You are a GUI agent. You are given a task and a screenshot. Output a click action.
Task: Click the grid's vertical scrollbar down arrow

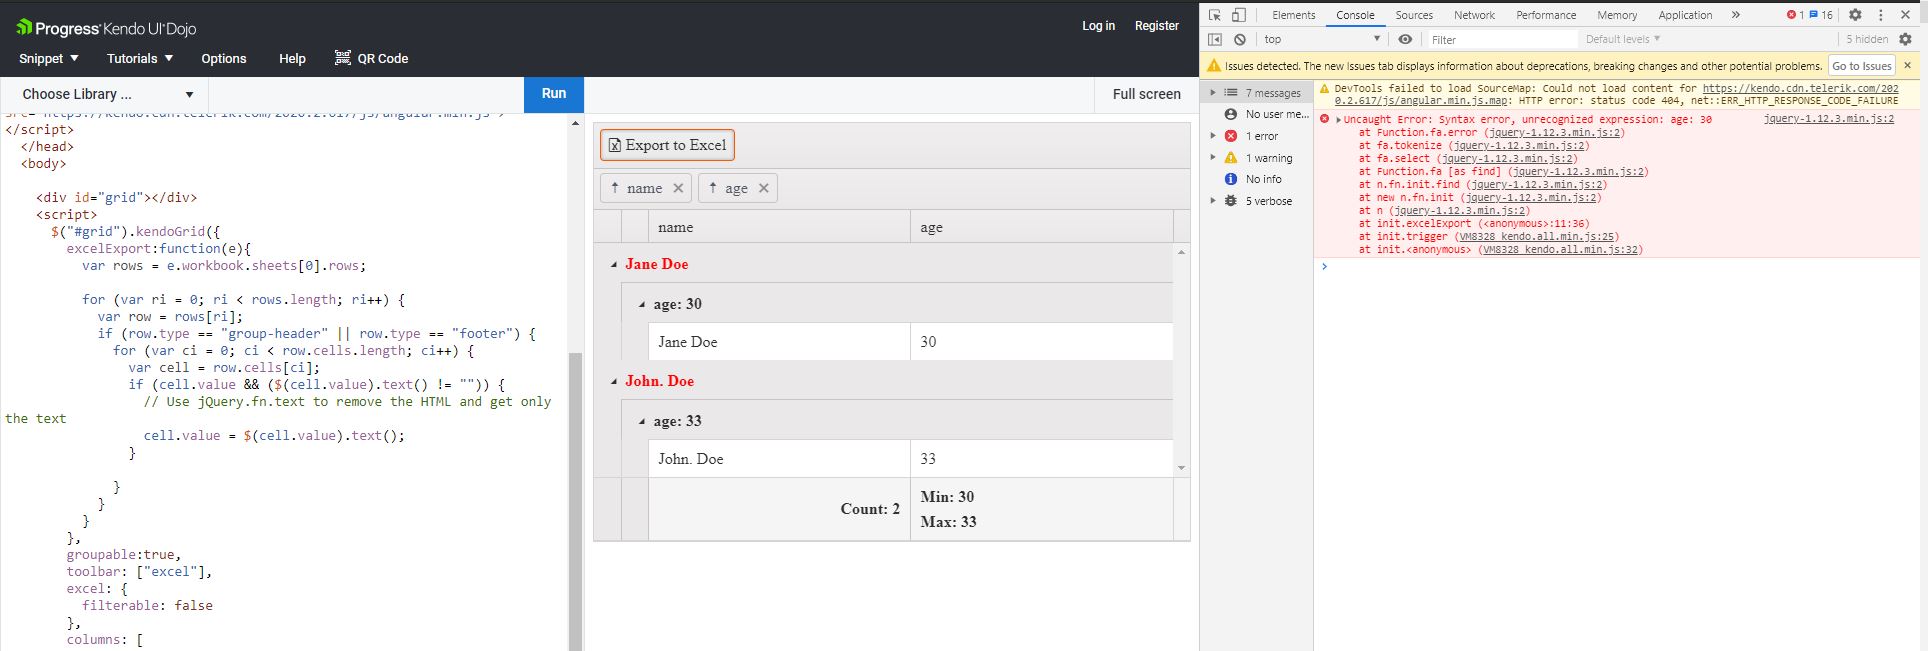click(x=1181, y=468)
